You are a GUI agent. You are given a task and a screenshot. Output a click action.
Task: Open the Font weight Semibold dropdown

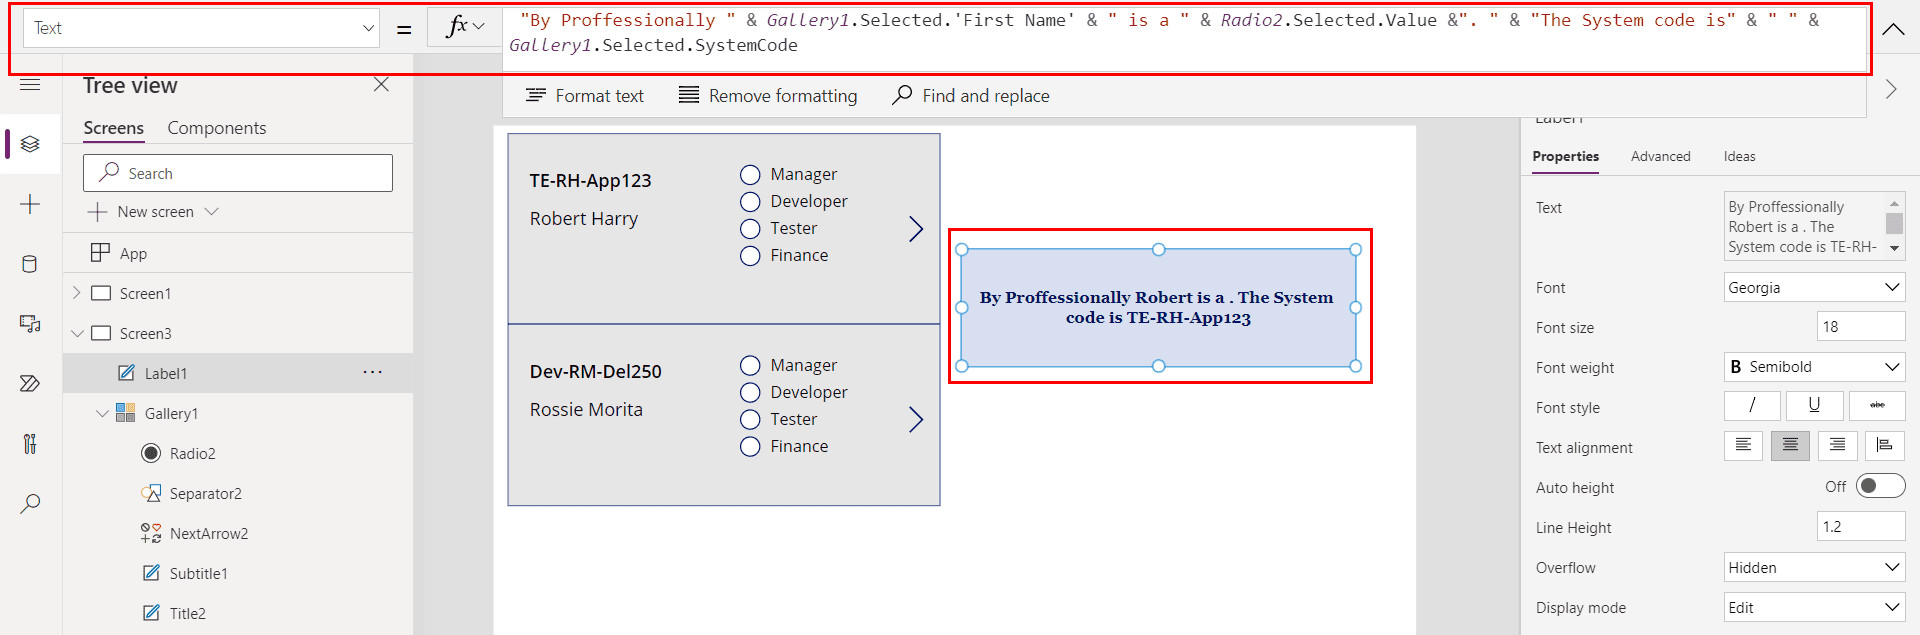click(1814, 367)
